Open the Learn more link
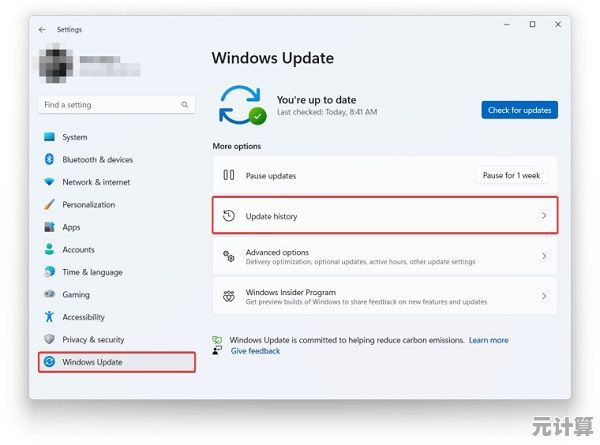 pyautogui.click(x=488, y=340)
